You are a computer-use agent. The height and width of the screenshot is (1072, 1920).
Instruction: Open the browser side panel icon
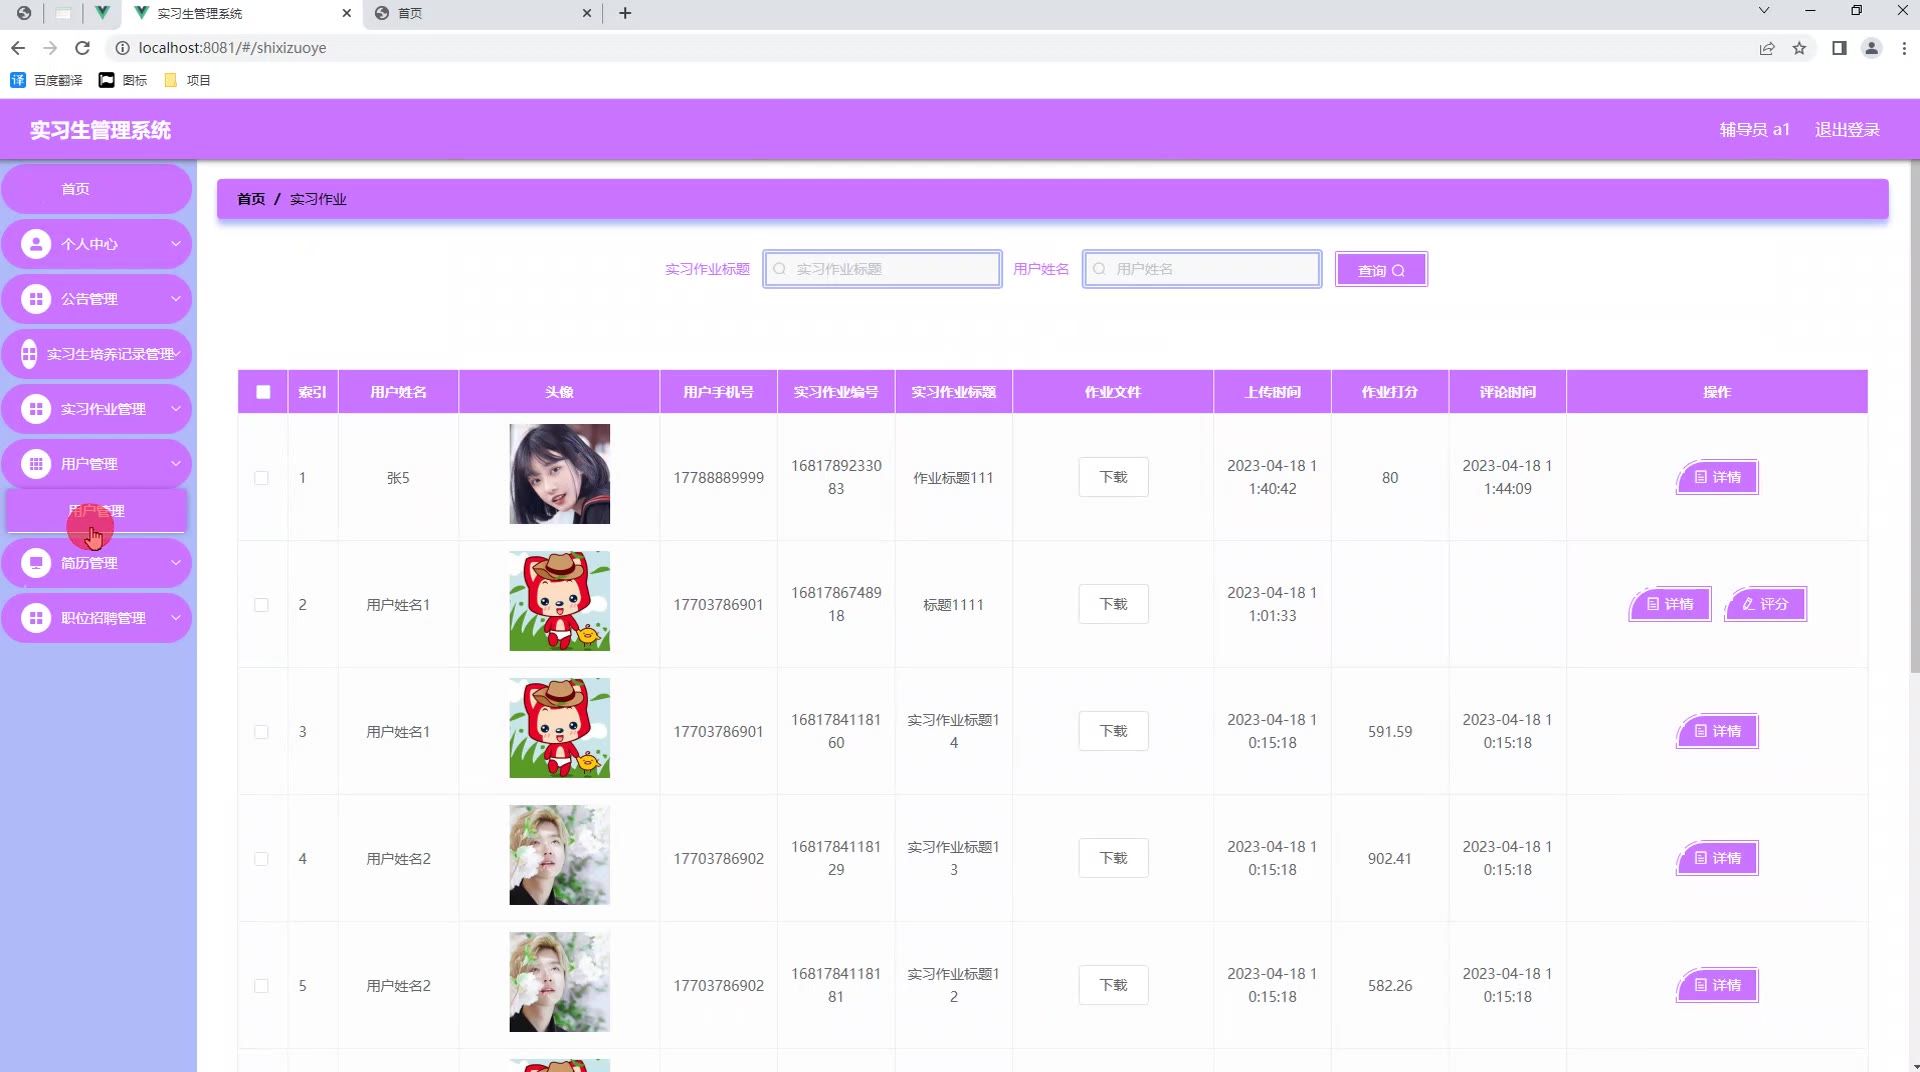(1839, 48)
